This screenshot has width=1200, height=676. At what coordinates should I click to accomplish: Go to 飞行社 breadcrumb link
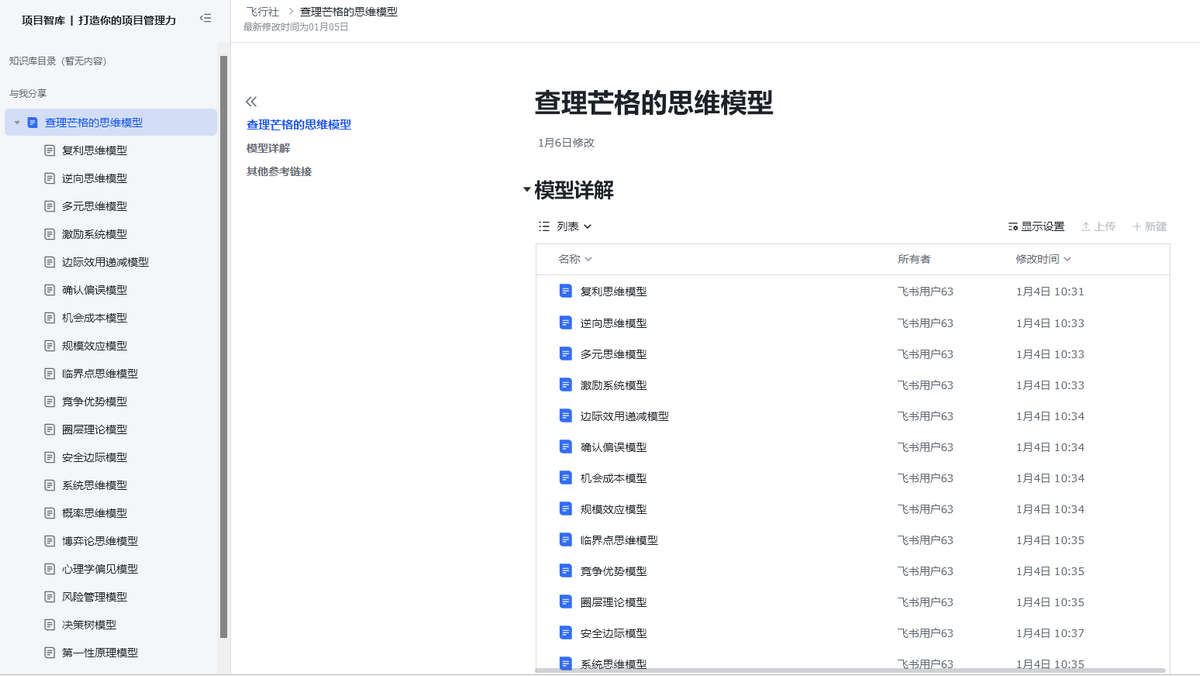[263, 12]
